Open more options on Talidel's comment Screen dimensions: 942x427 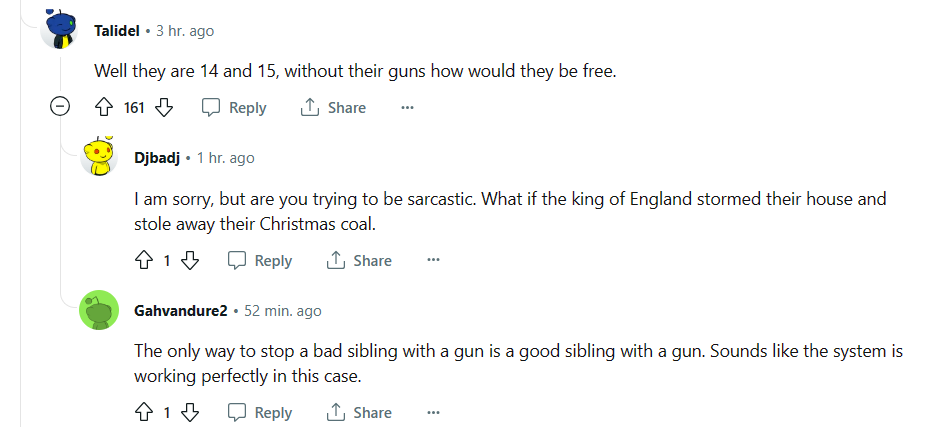[407, 108]
